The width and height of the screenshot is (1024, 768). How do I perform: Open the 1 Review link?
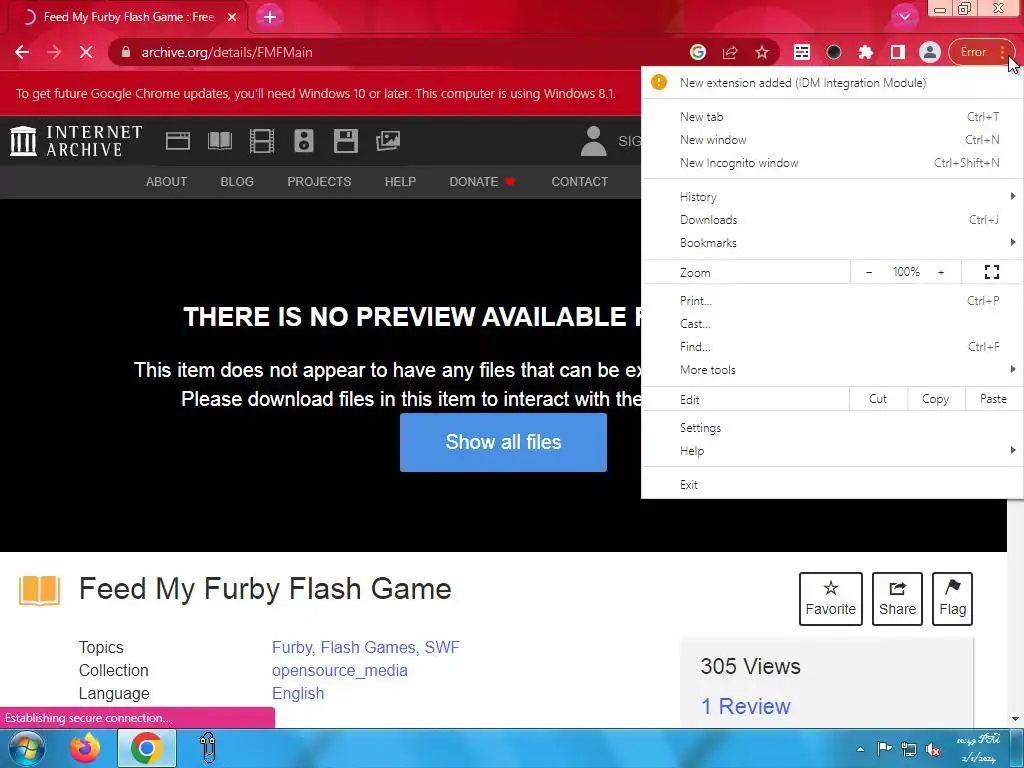coord(745,706)
